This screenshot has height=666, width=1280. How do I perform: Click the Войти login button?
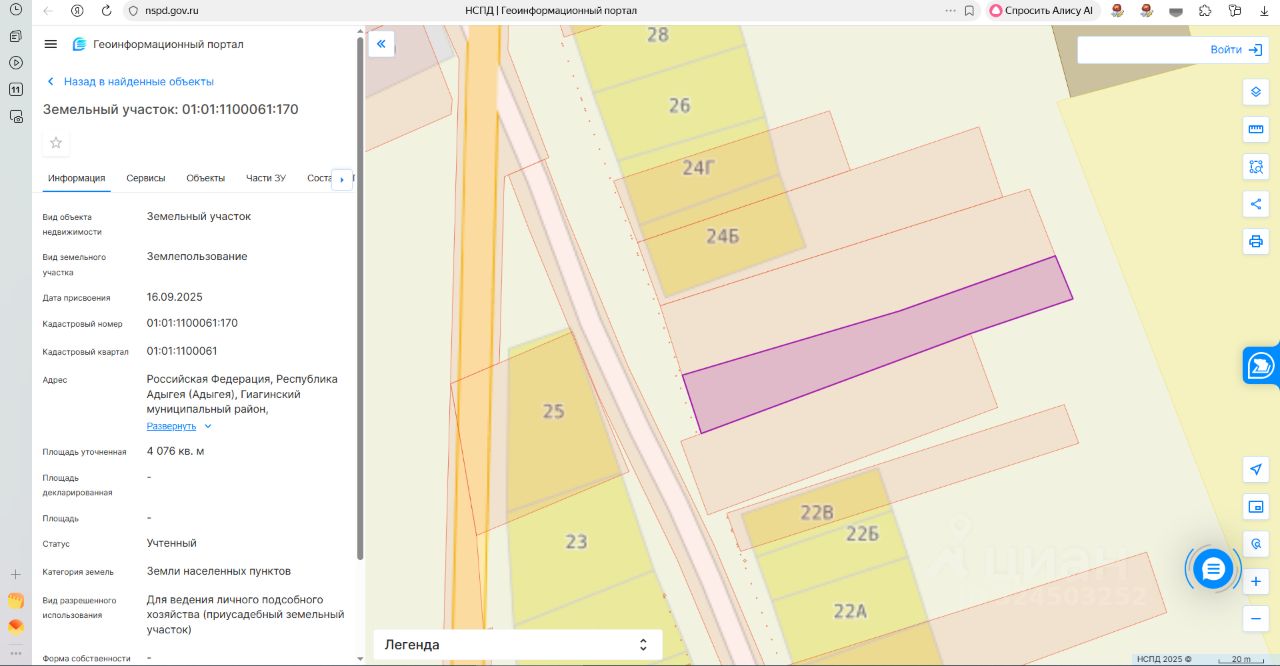tap(1236, 49)
